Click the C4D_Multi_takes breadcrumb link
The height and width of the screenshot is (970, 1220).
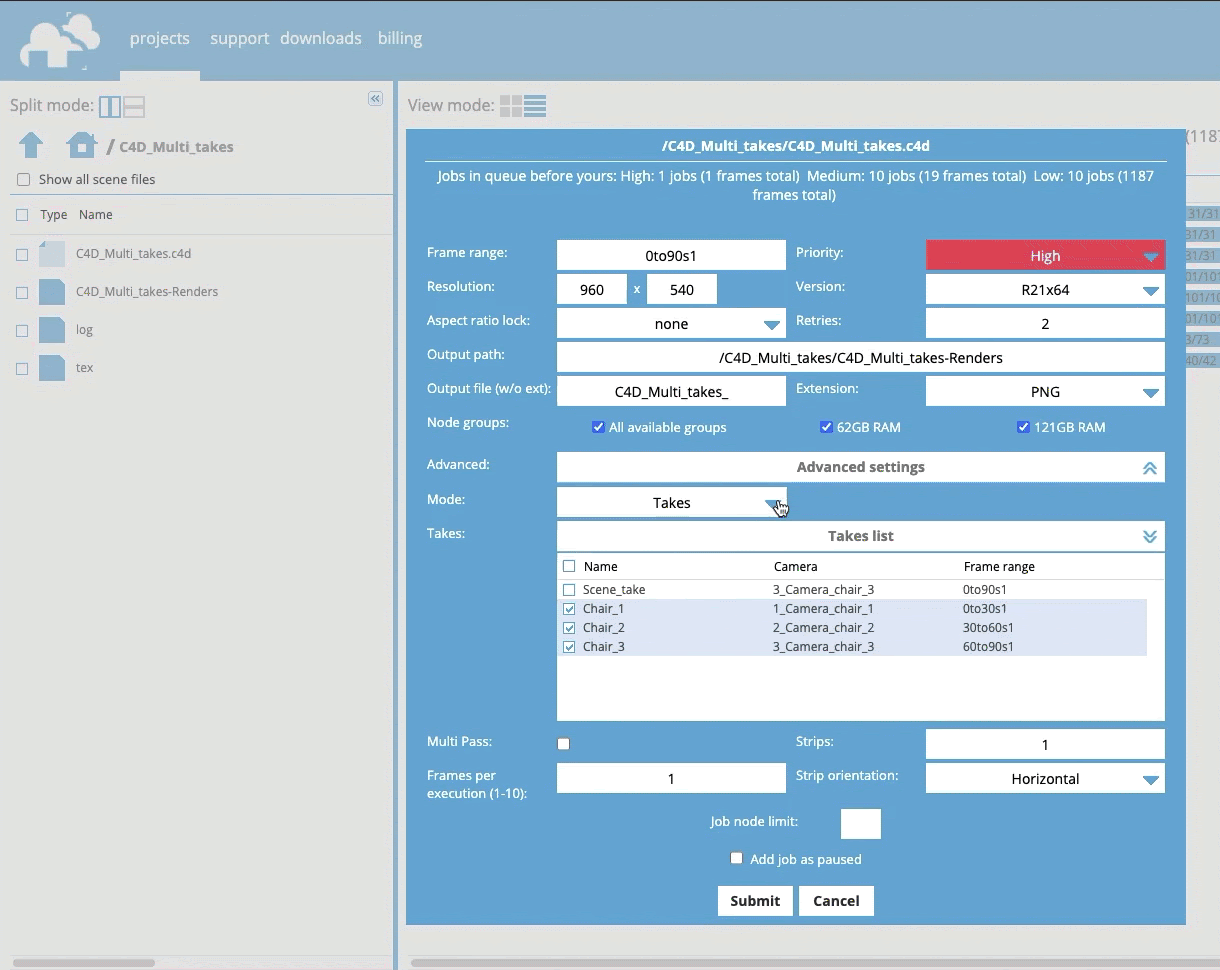[x=176, y=147]
